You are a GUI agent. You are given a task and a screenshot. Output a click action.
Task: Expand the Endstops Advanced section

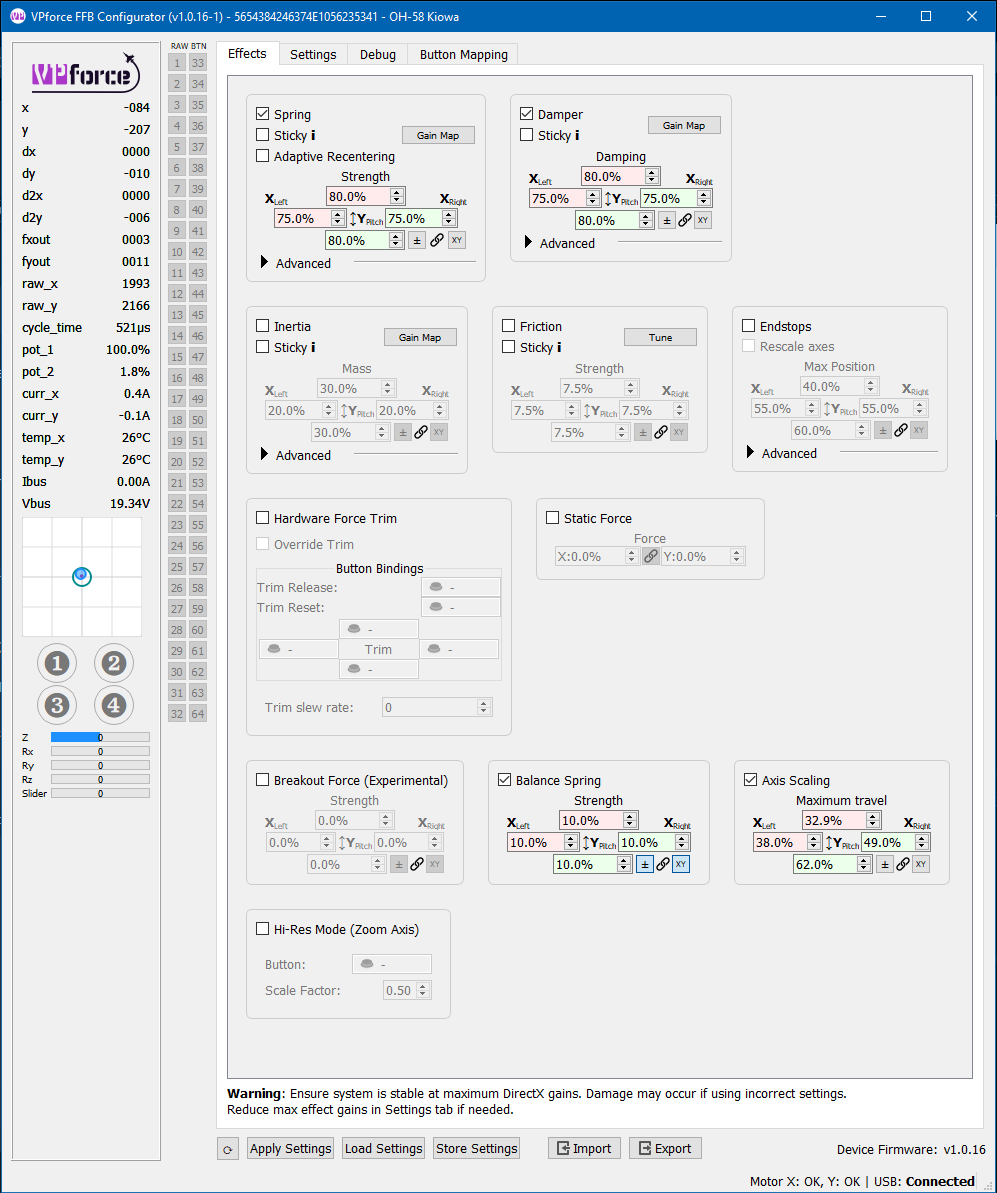click(x=750, y=453)
